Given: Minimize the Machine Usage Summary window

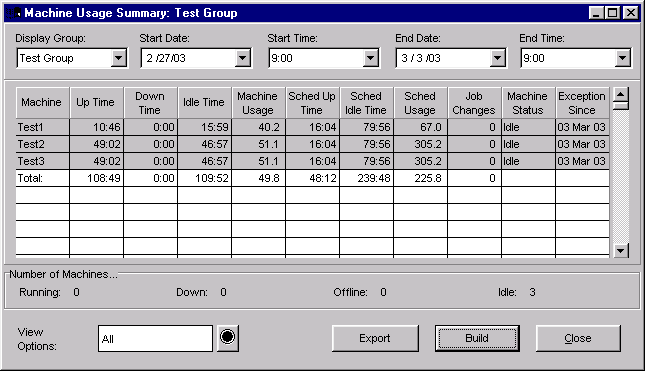Looking at the screenshot, I should (596, 13).
